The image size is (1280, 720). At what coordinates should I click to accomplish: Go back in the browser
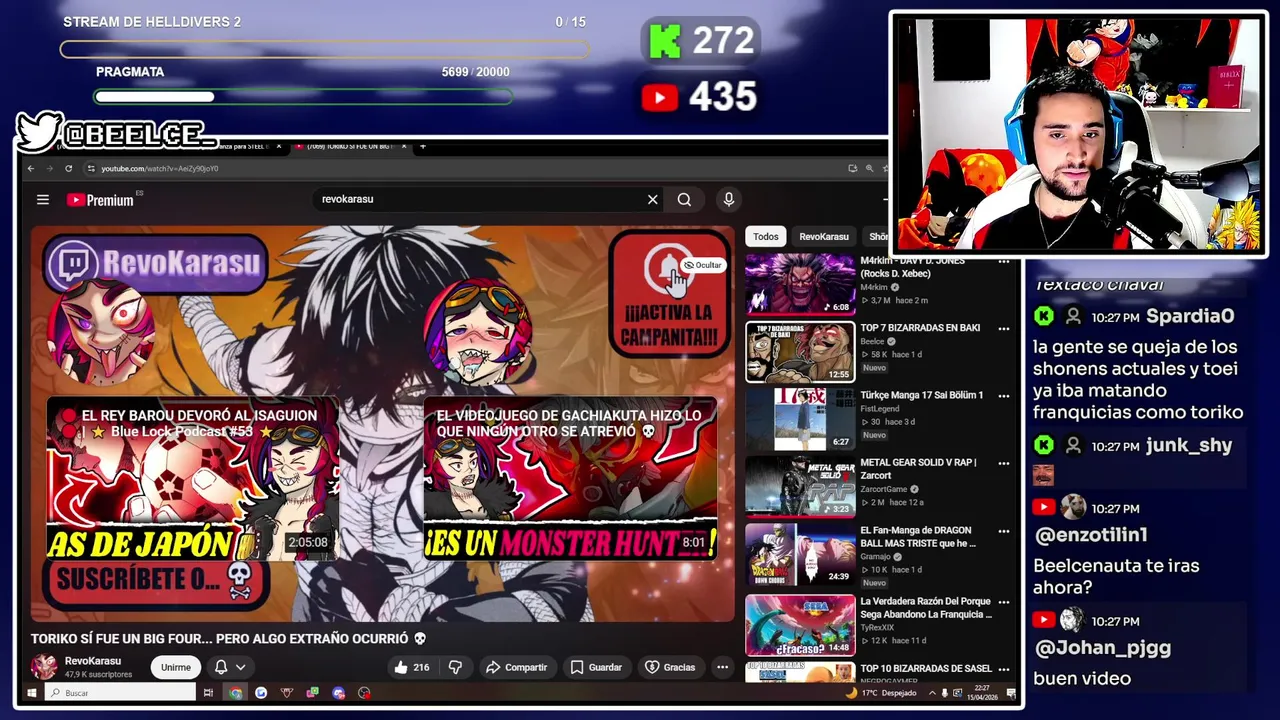[x=31, y=168]
